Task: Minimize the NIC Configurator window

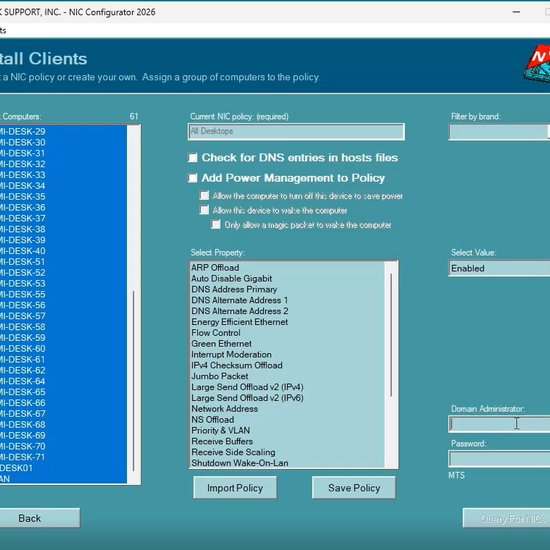Action: 516,12
